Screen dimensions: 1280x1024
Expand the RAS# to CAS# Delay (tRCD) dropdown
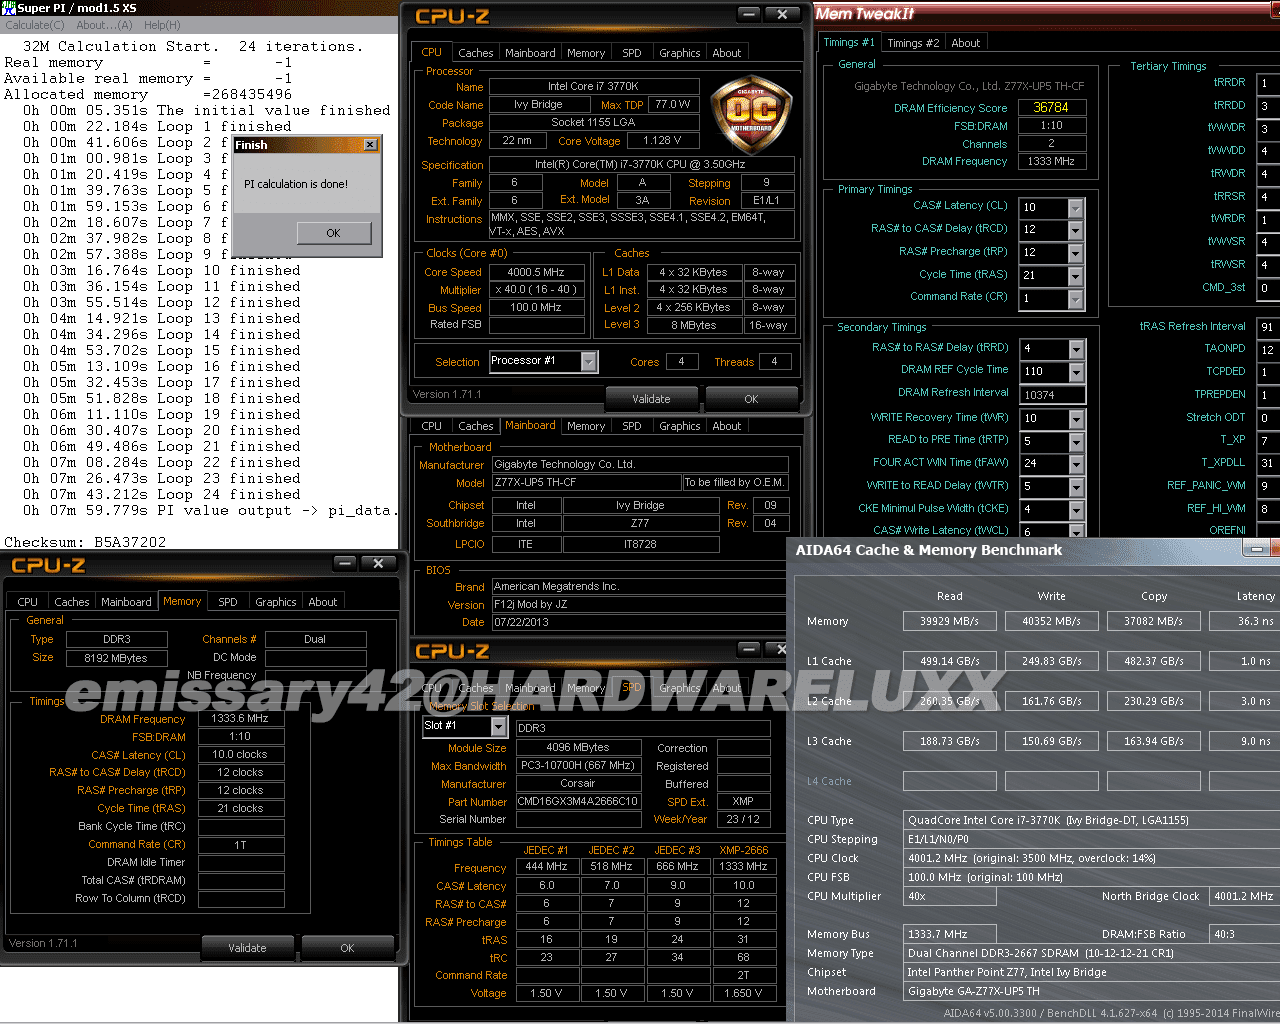pos(1076,230)
